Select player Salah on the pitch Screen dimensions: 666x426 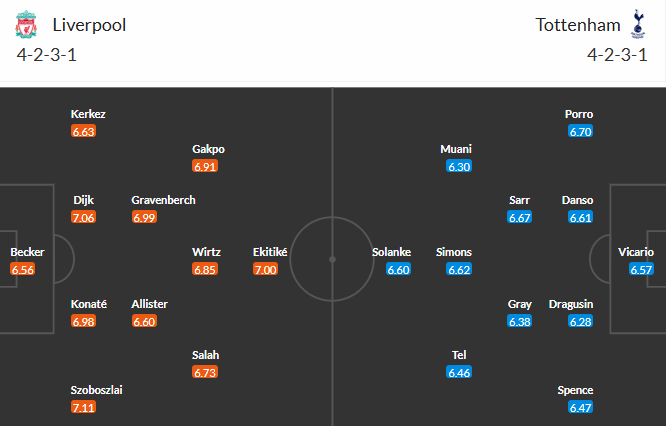point(205,355)
